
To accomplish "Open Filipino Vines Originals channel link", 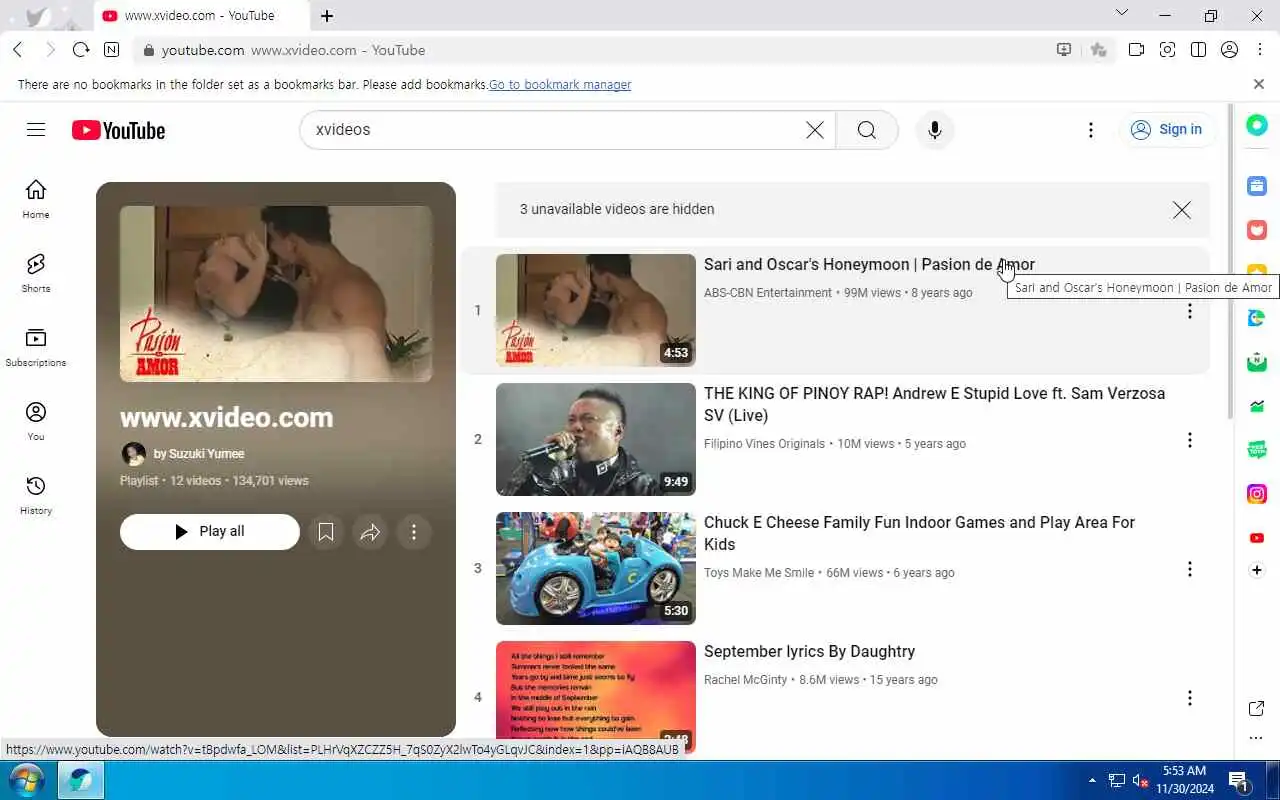I will click(764, 444).
